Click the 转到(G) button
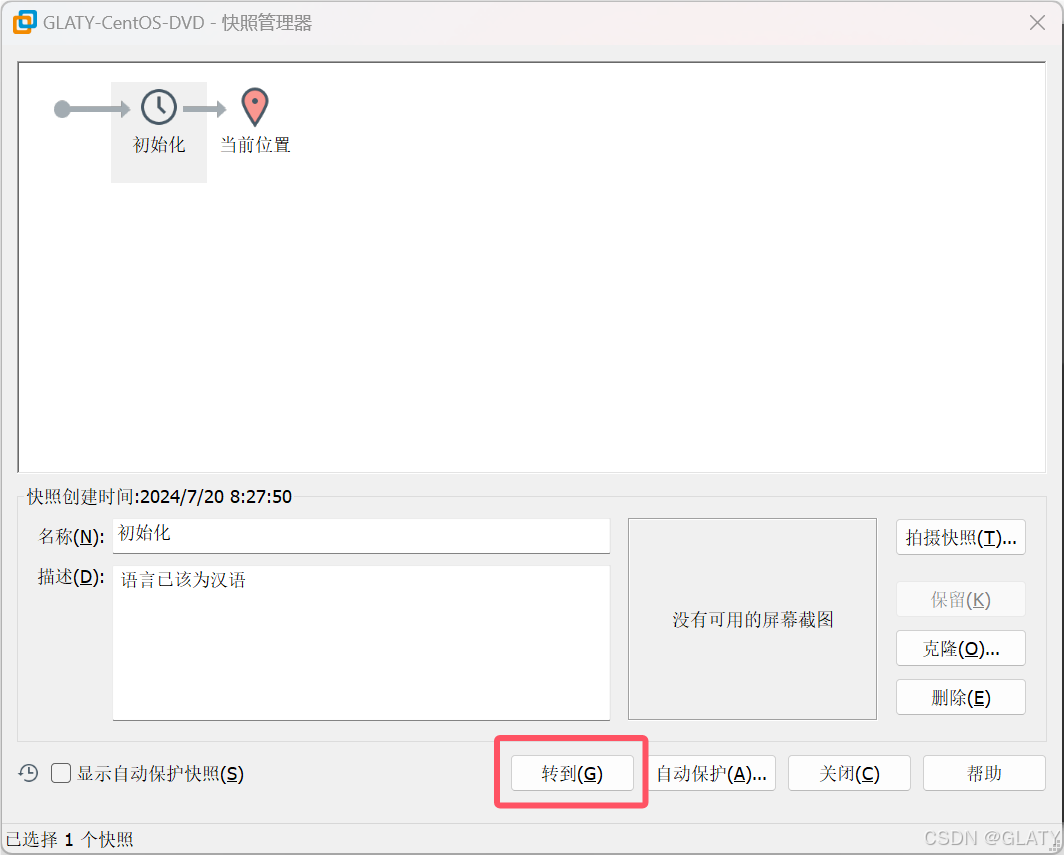The image size is (1064, 855). tap(572, 773)
